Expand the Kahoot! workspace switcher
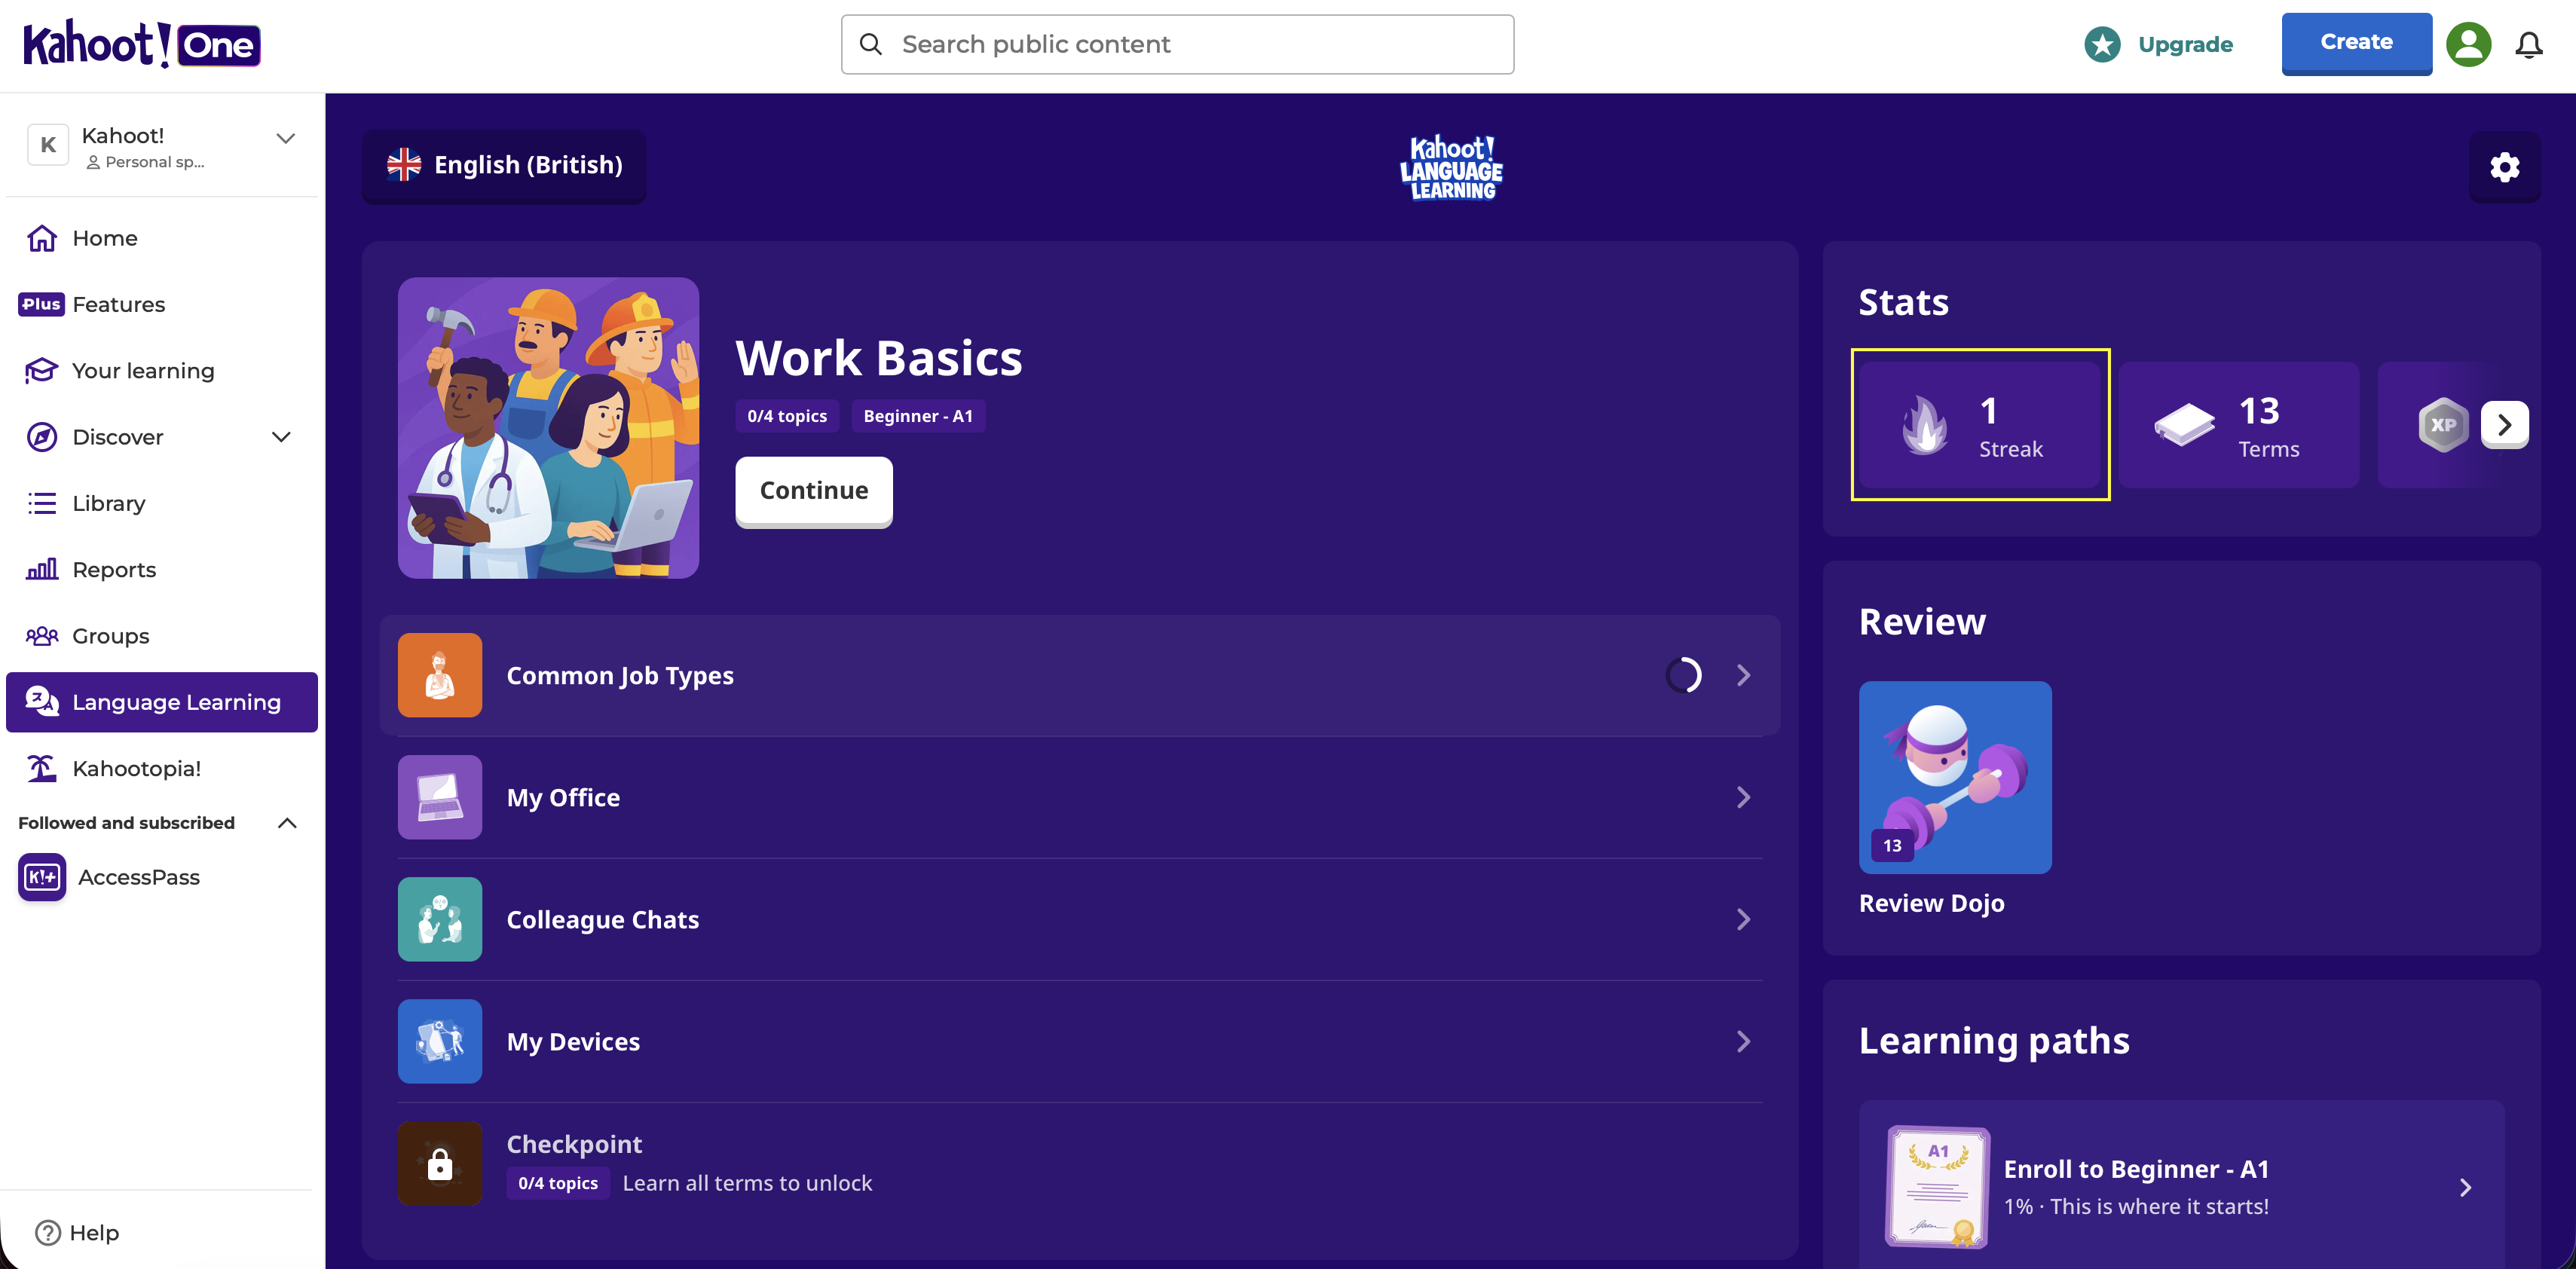The image size is (2576, 1269). pos(286,138)
